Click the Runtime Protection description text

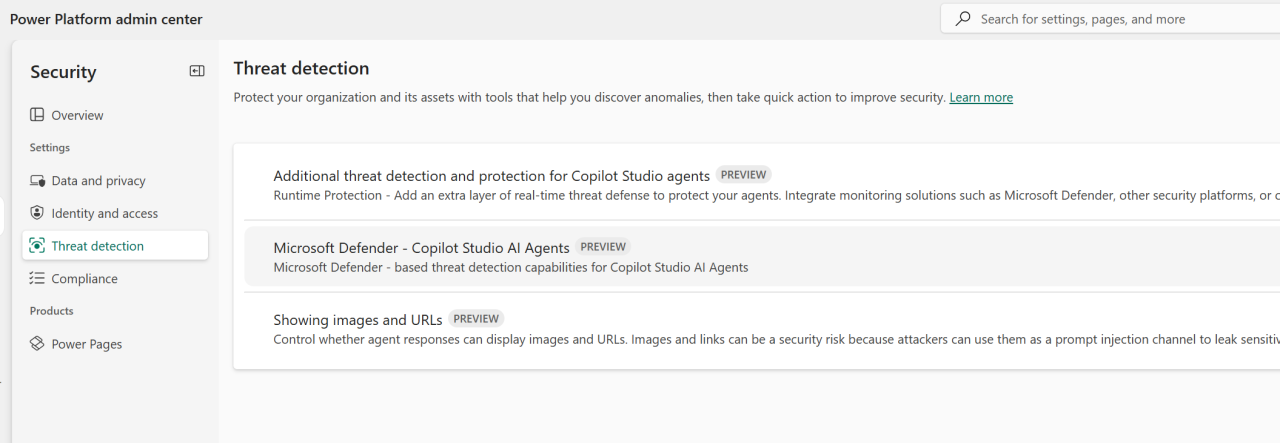point(776,195)
